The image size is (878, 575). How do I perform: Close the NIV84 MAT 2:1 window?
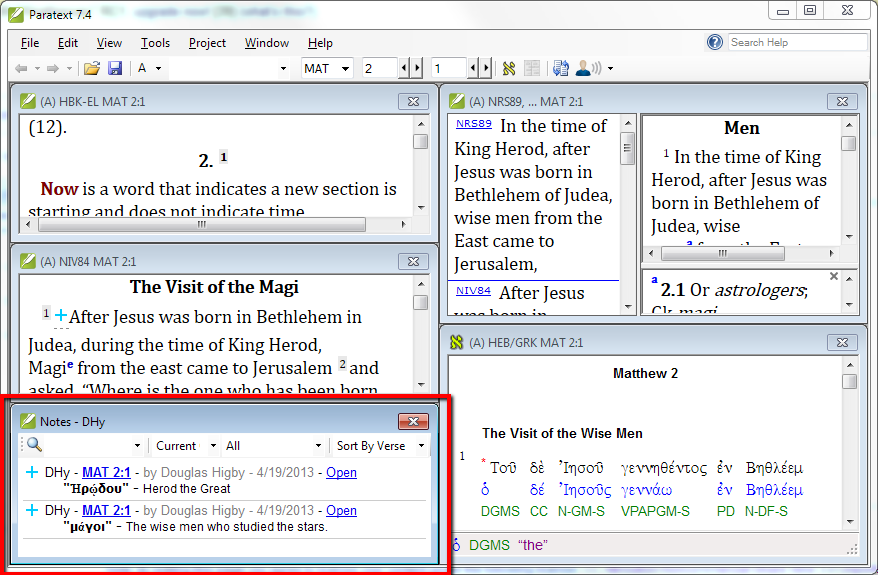[414, 261]
